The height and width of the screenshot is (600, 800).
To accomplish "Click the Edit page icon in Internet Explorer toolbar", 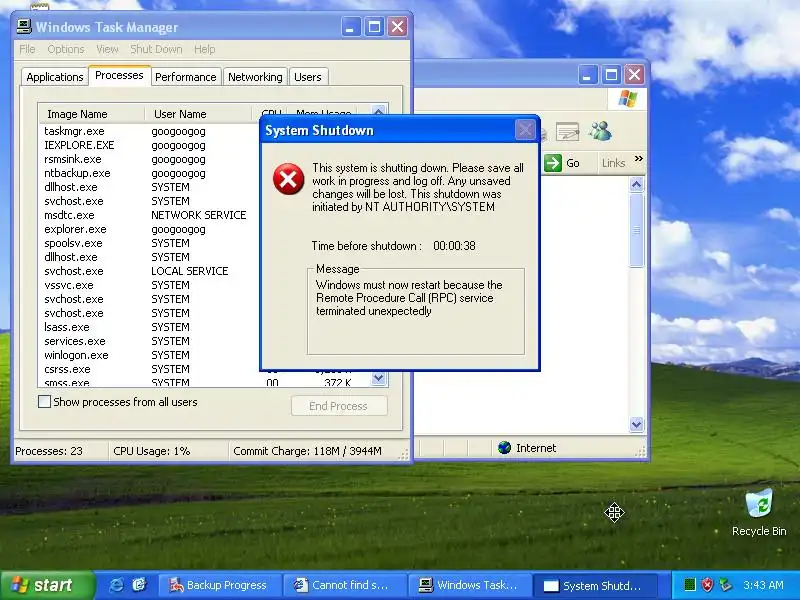I will [567, 132].
